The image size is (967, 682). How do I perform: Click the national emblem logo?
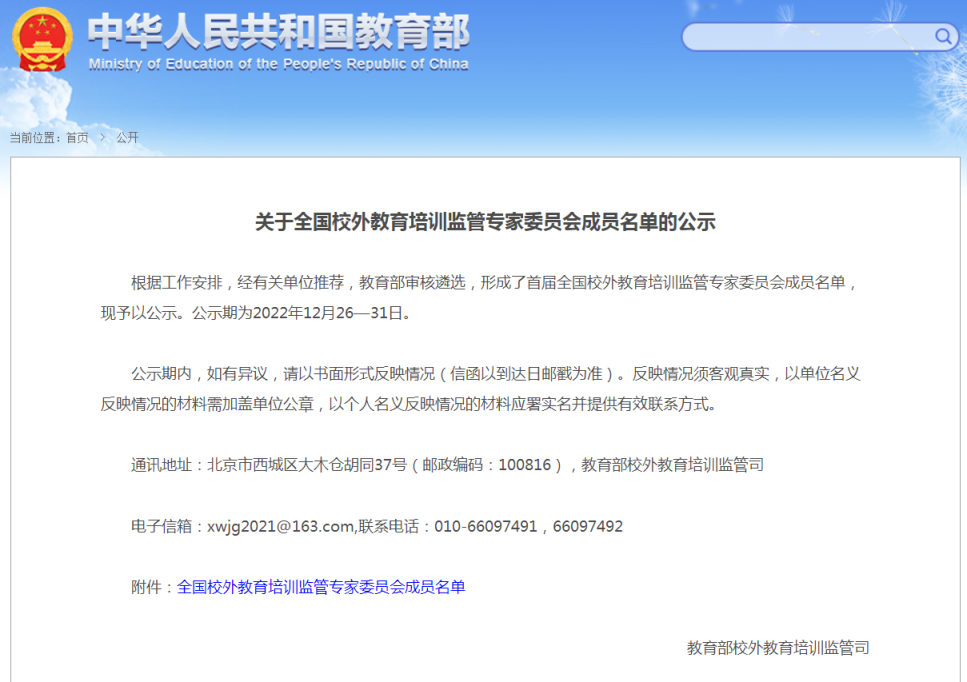click(42, 39)
